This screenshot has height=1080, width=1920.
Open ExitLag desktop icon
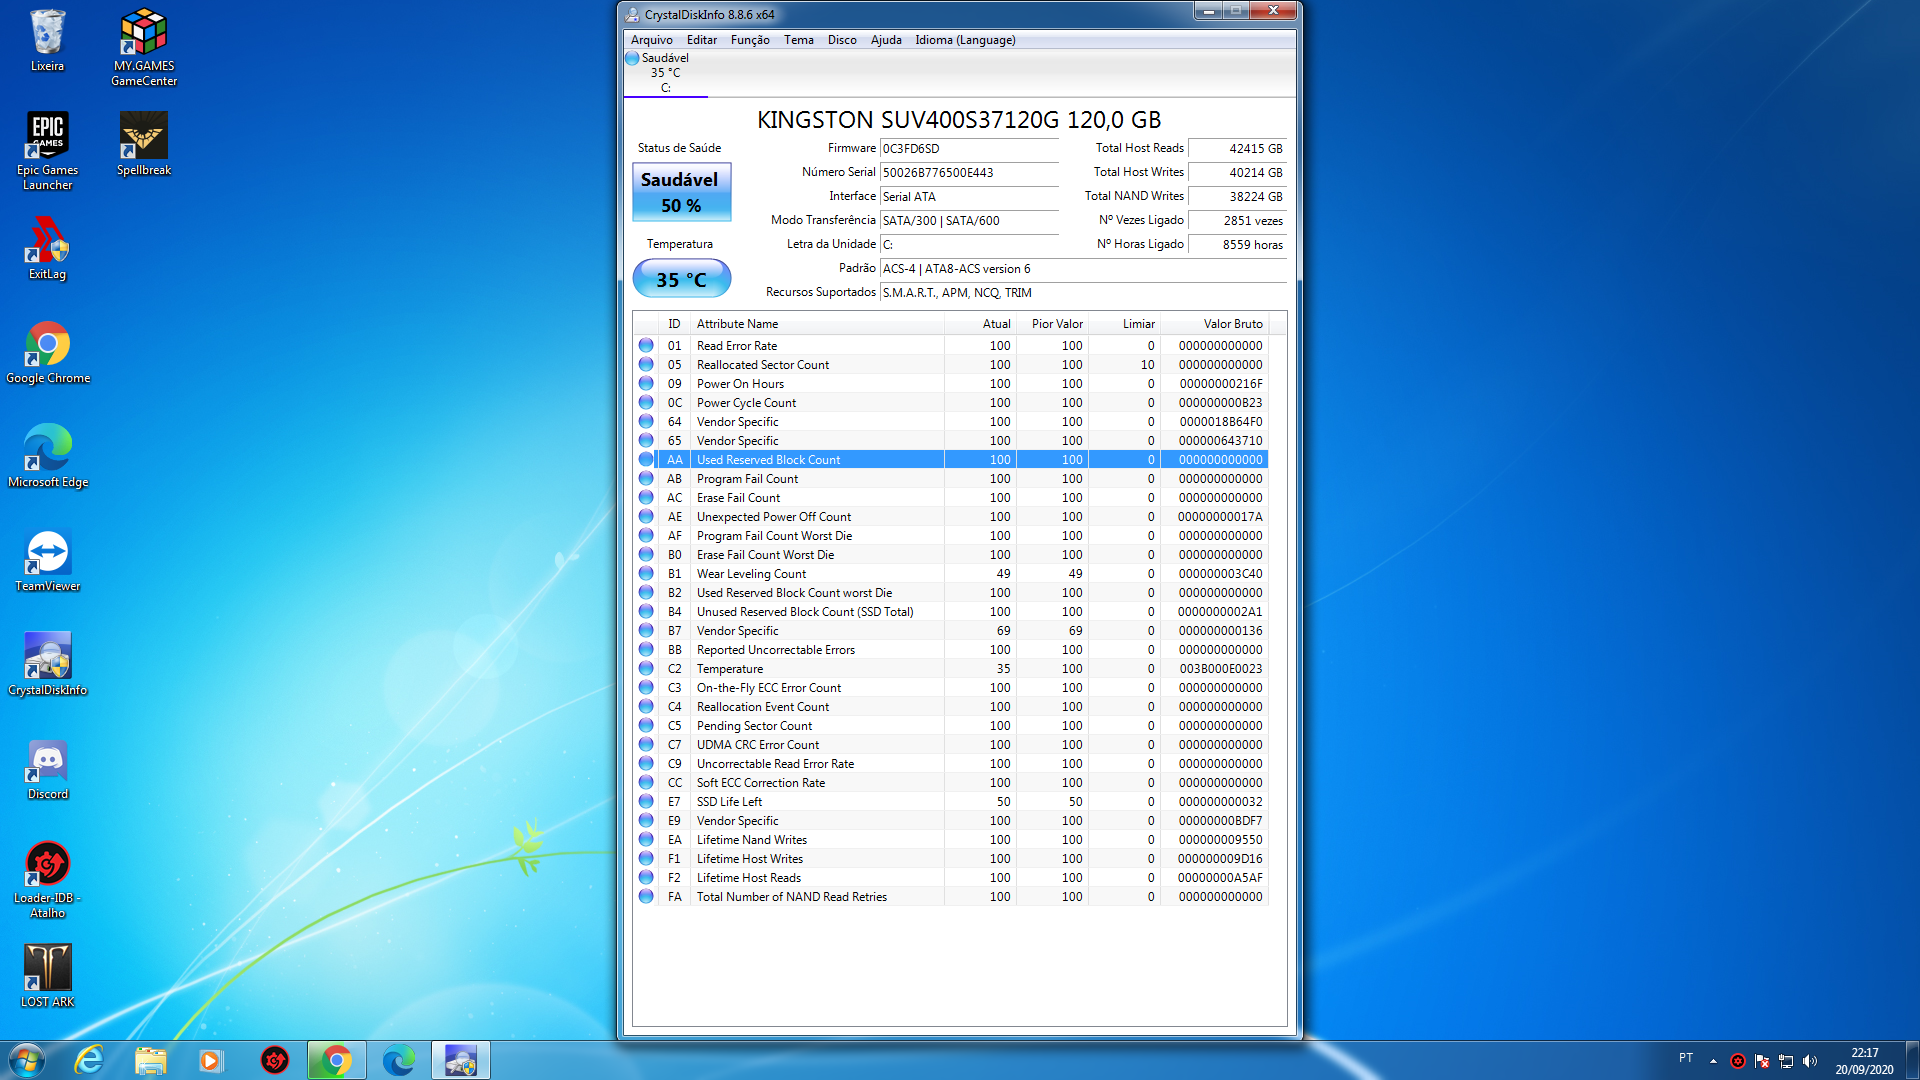pos(47,249)
